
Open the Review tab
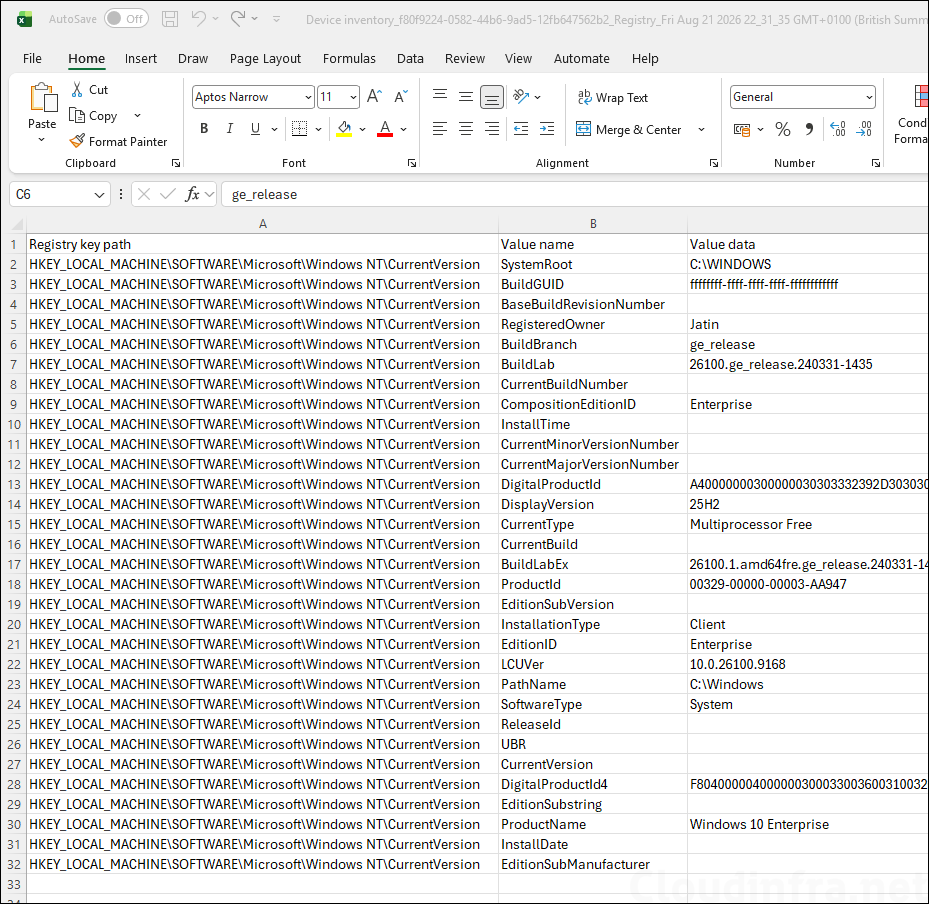tap(464, 59)
